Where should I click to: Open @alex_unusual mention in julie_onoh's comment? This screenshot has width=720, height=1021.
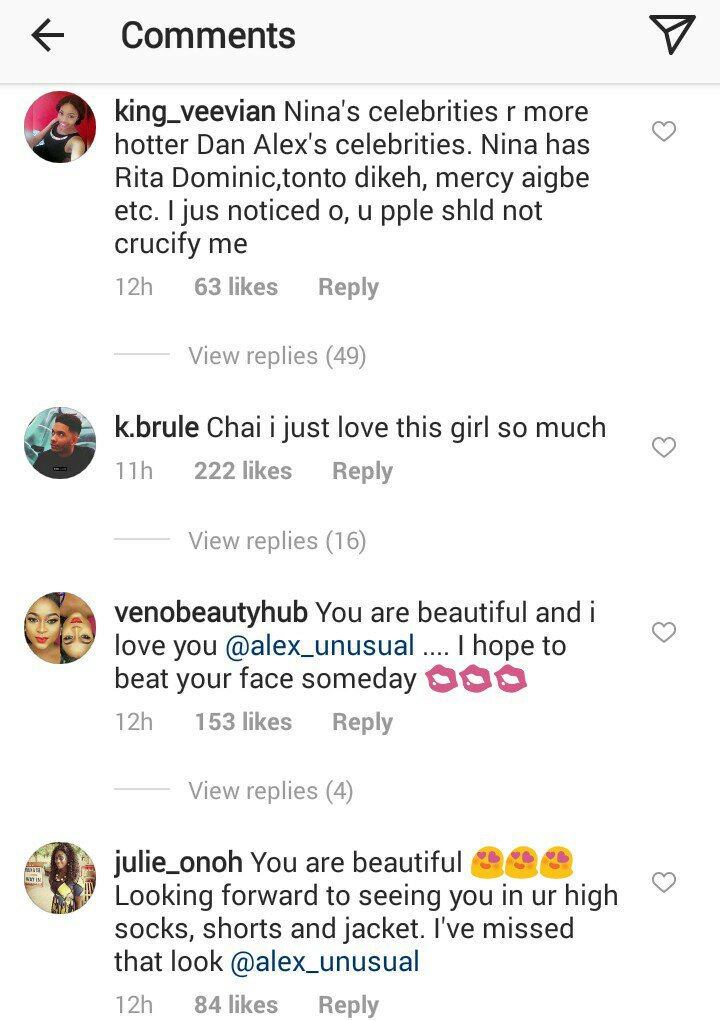pyautogui.click(x=325, y=963)
